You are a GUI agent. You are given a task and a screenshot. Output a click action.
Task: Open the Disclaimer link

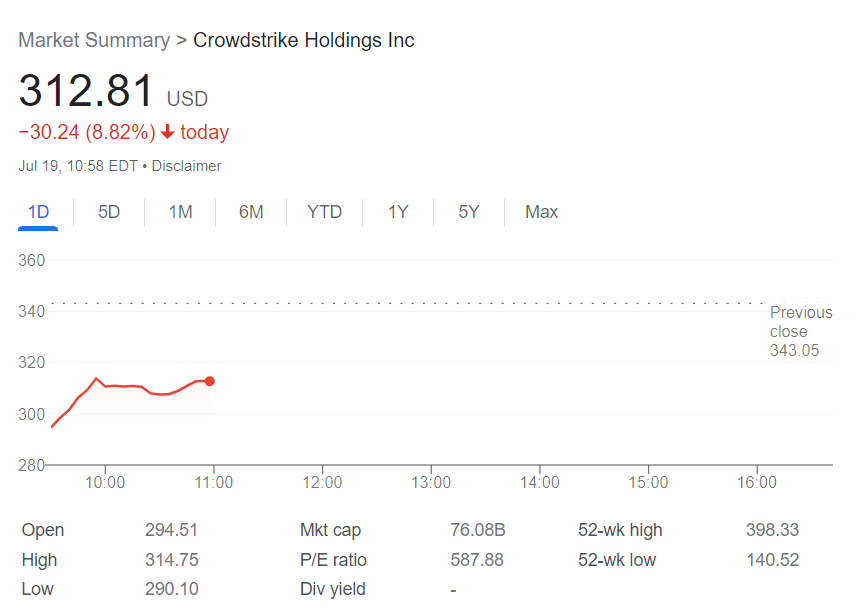[x=186, y=166]
